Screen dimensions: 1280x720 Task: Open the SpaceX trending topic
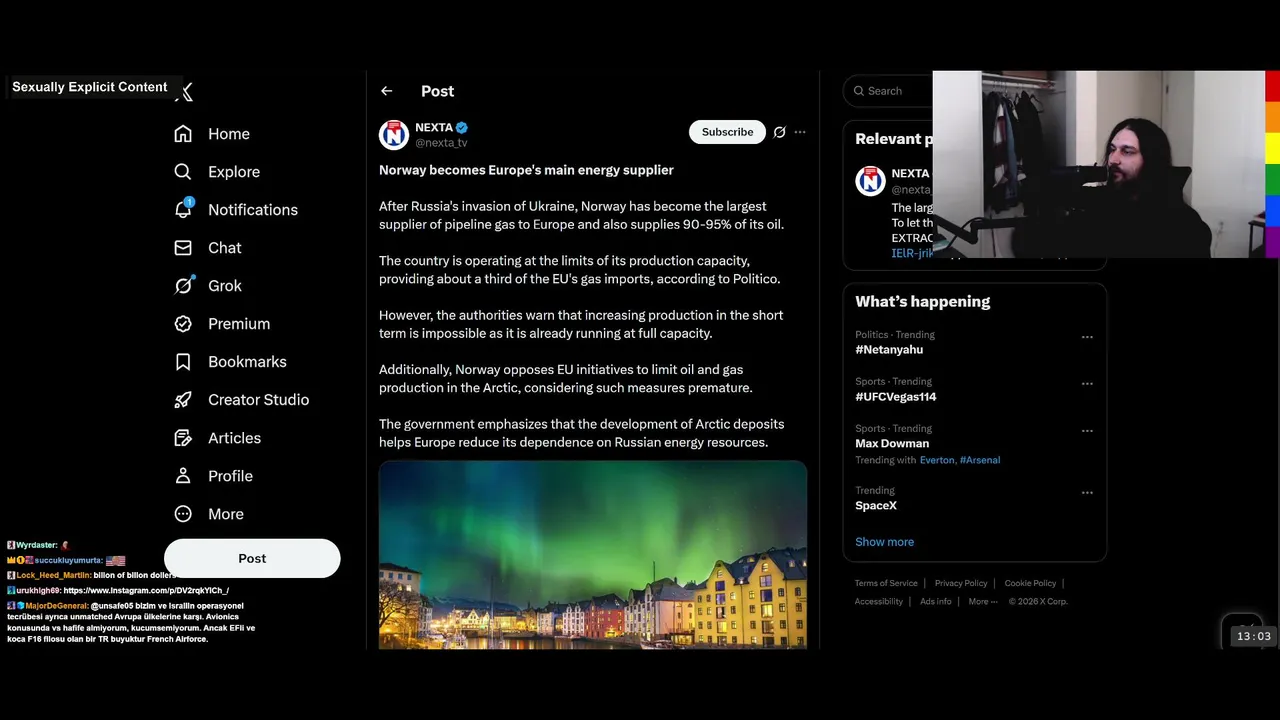(x=876, y=506)
